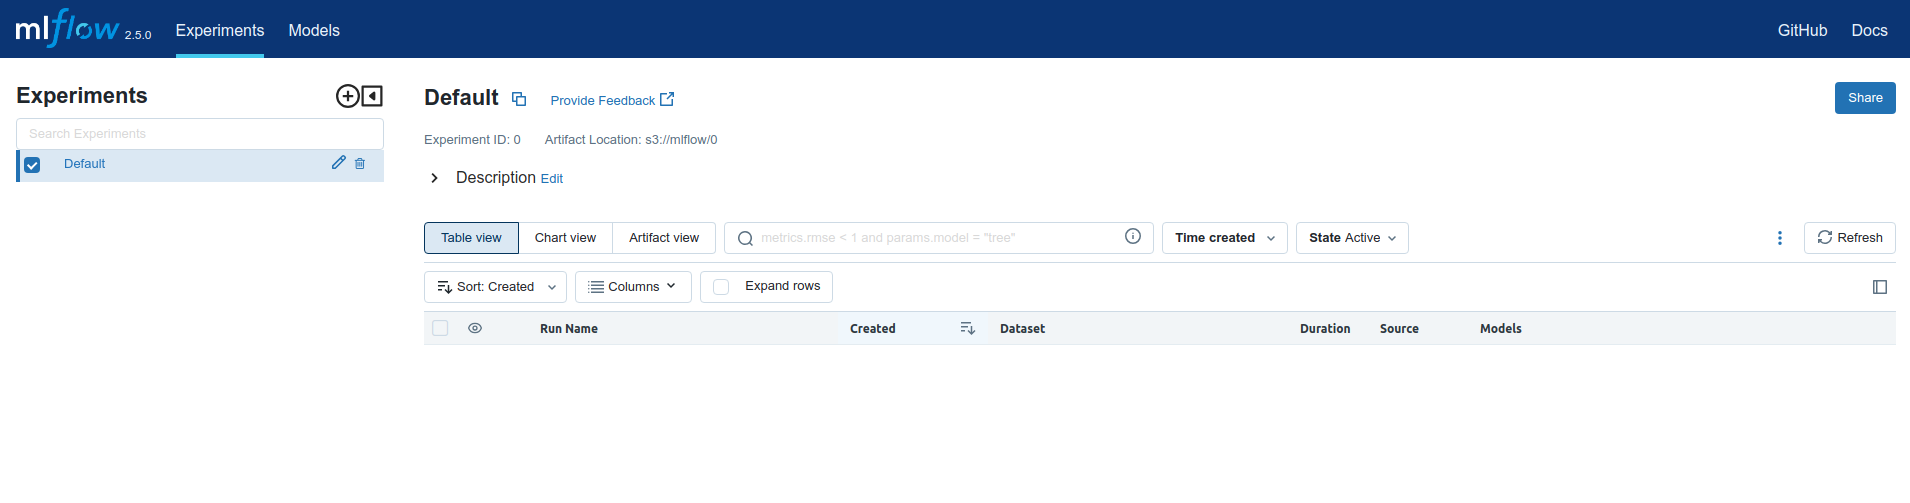Viewport: 1910px width, 503px height.
Task: Delete the Default experiment with trash icon
Action: click(360, 163)
